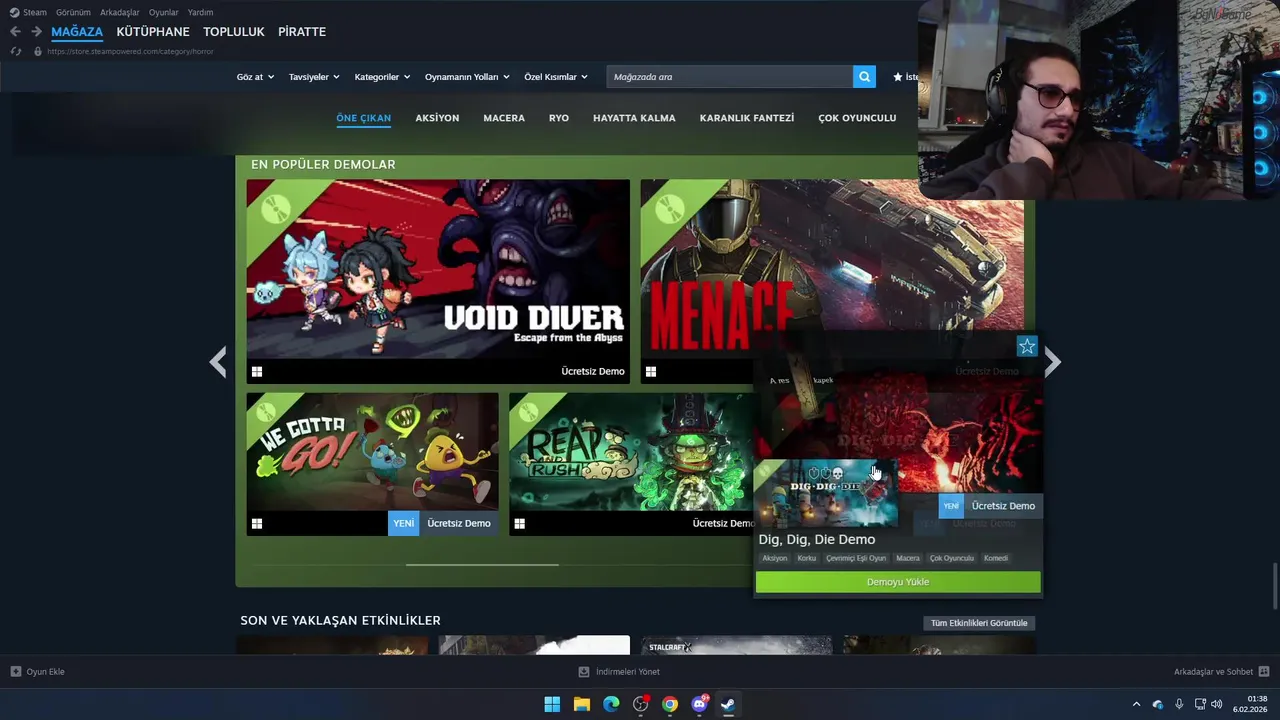
Task: Open the Oyunlar menu
Action: pyautogui.click(x=164, y=13)
